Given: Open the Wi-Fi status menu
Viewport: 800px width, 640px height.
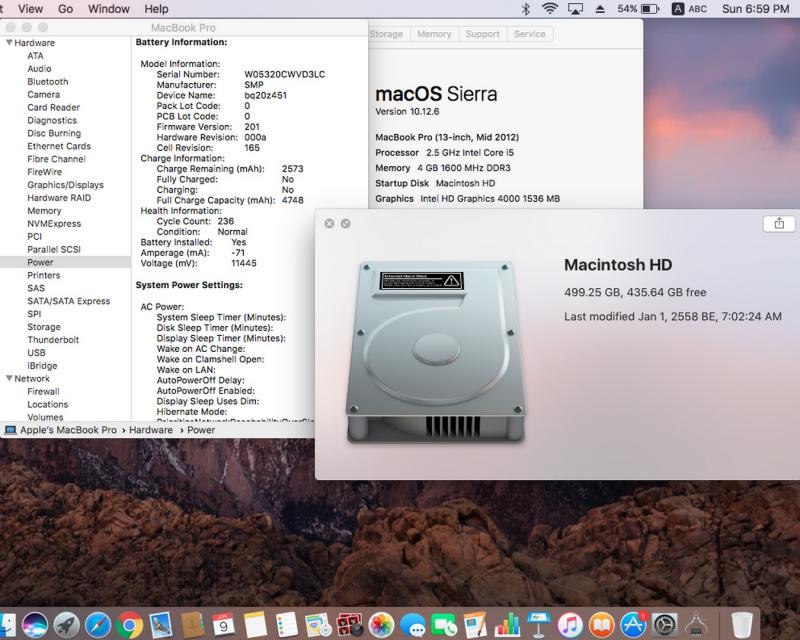Looking at the screenshot, I should tap(550, 9).
